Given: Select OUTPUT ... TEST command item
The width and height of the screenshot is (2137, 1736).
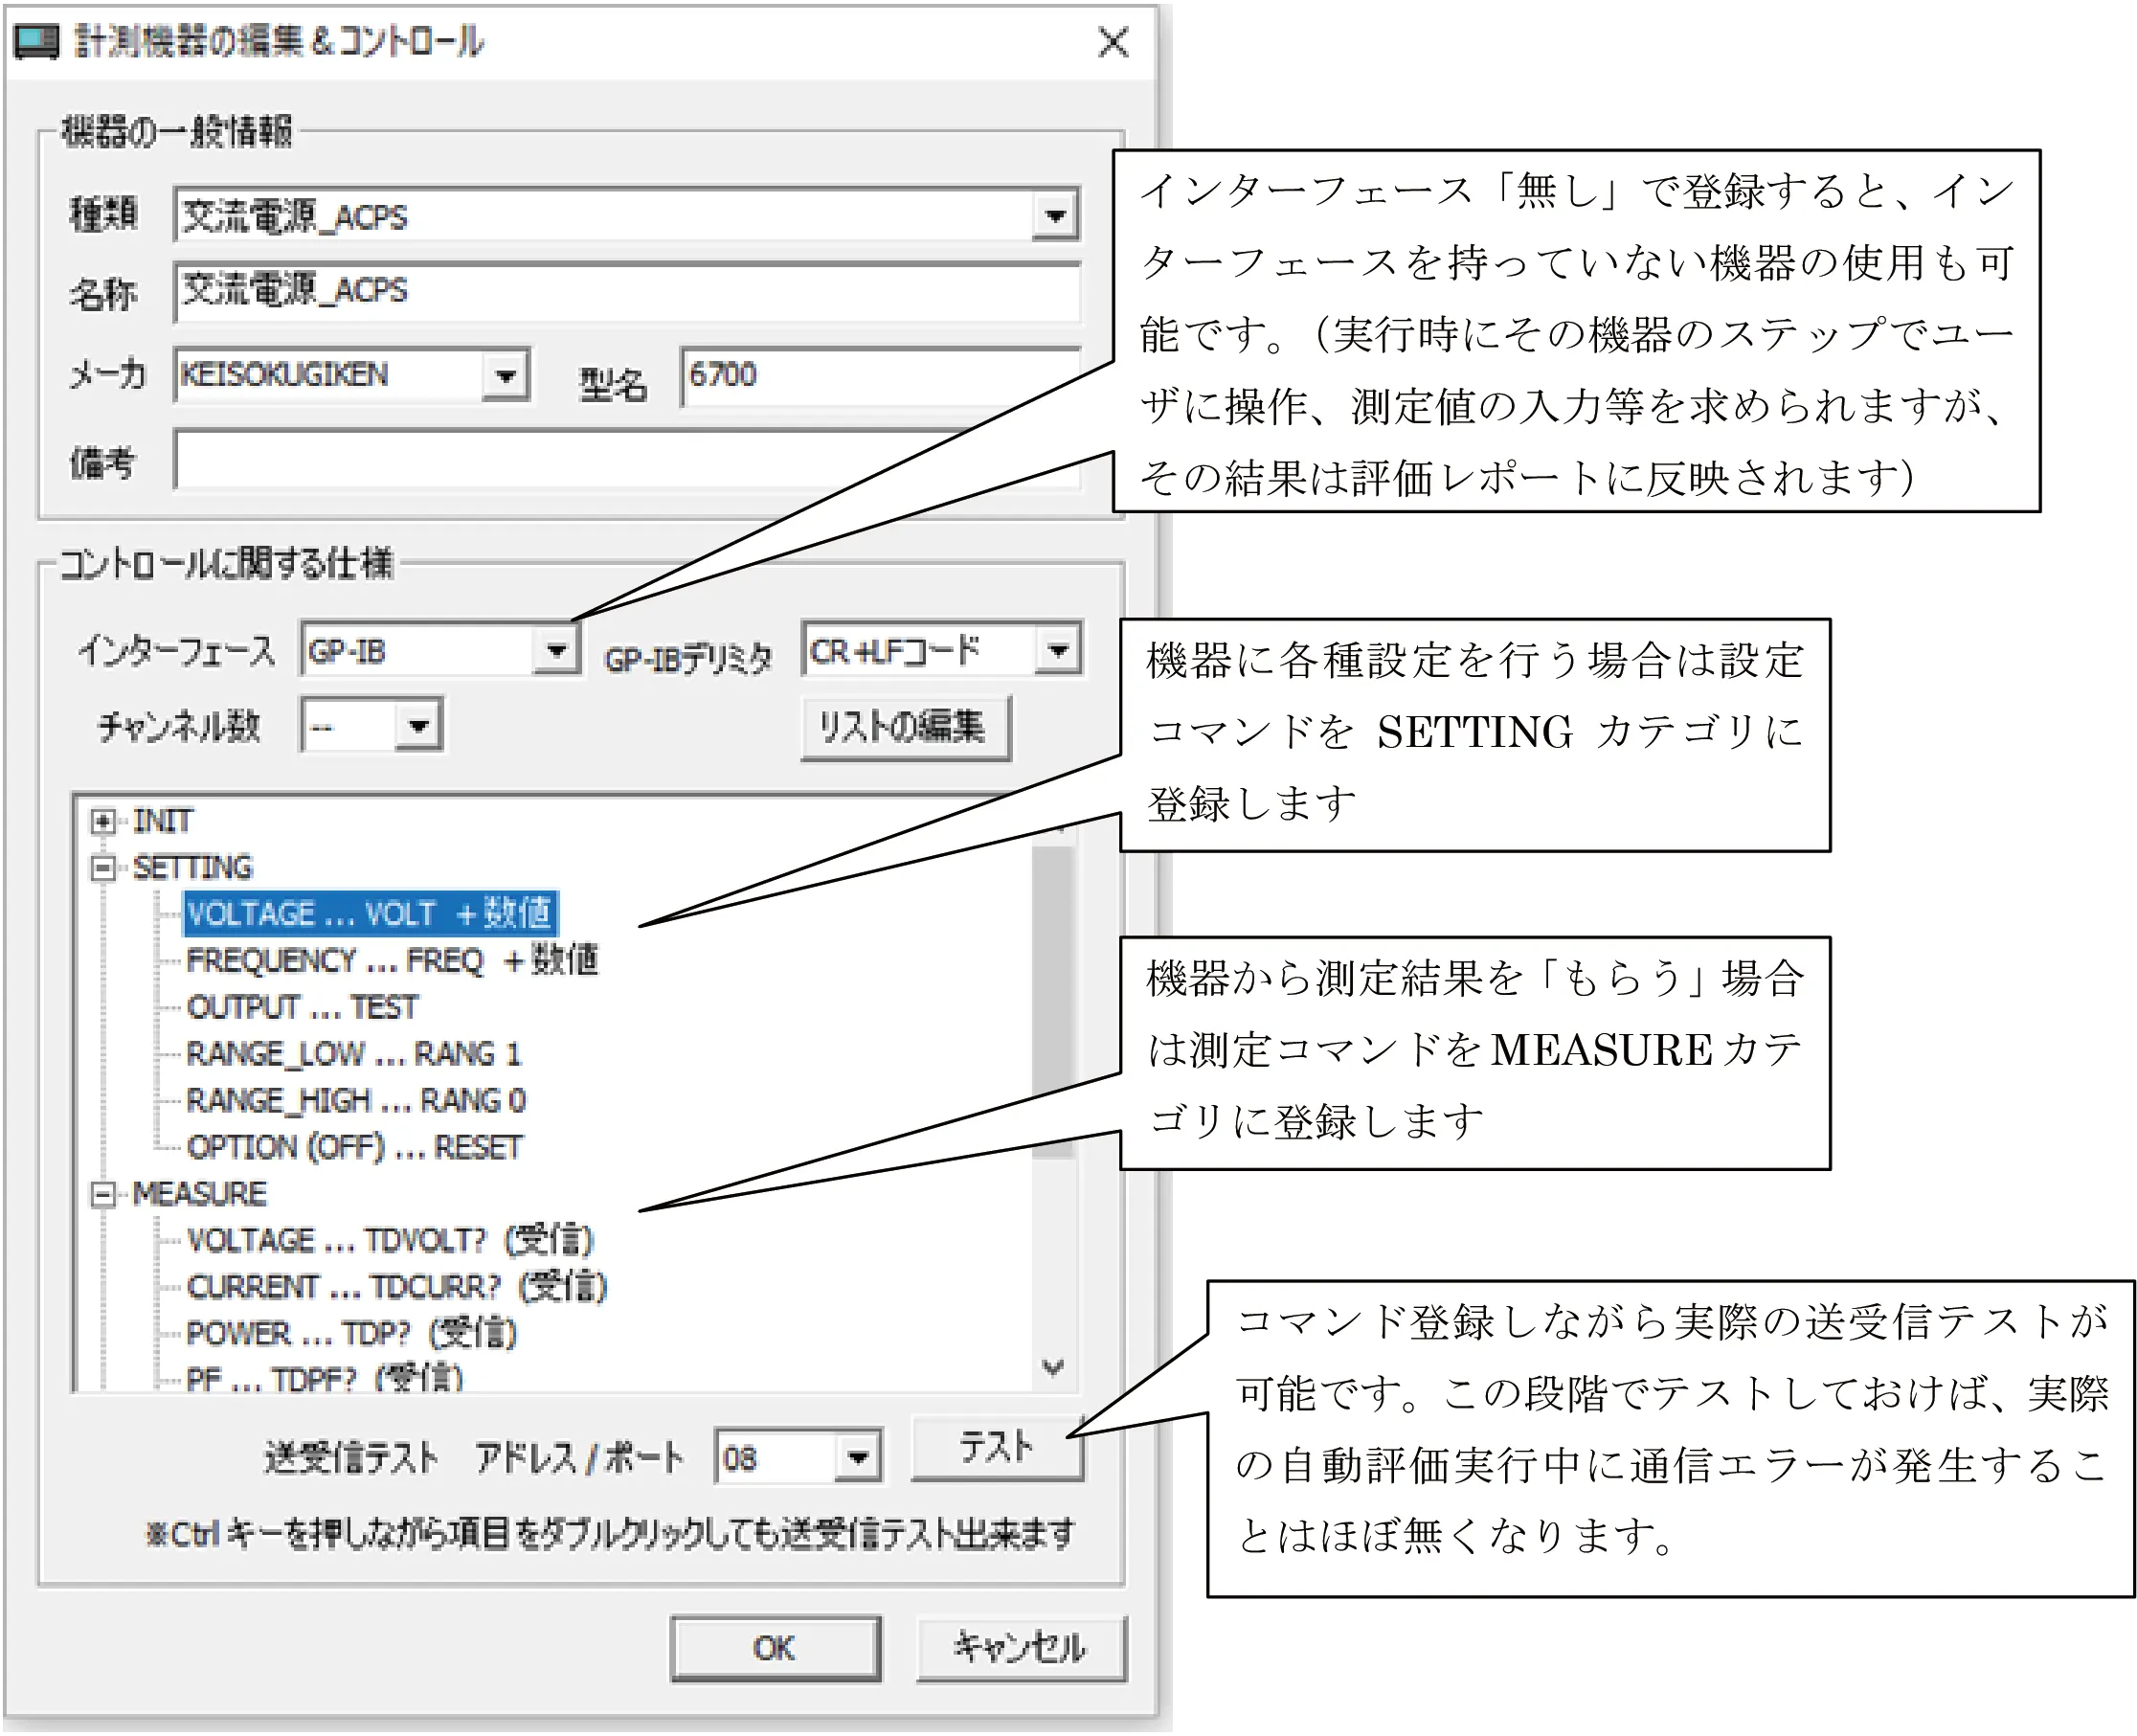Looking at the screenshot, I should click(x=302, y=1007).
